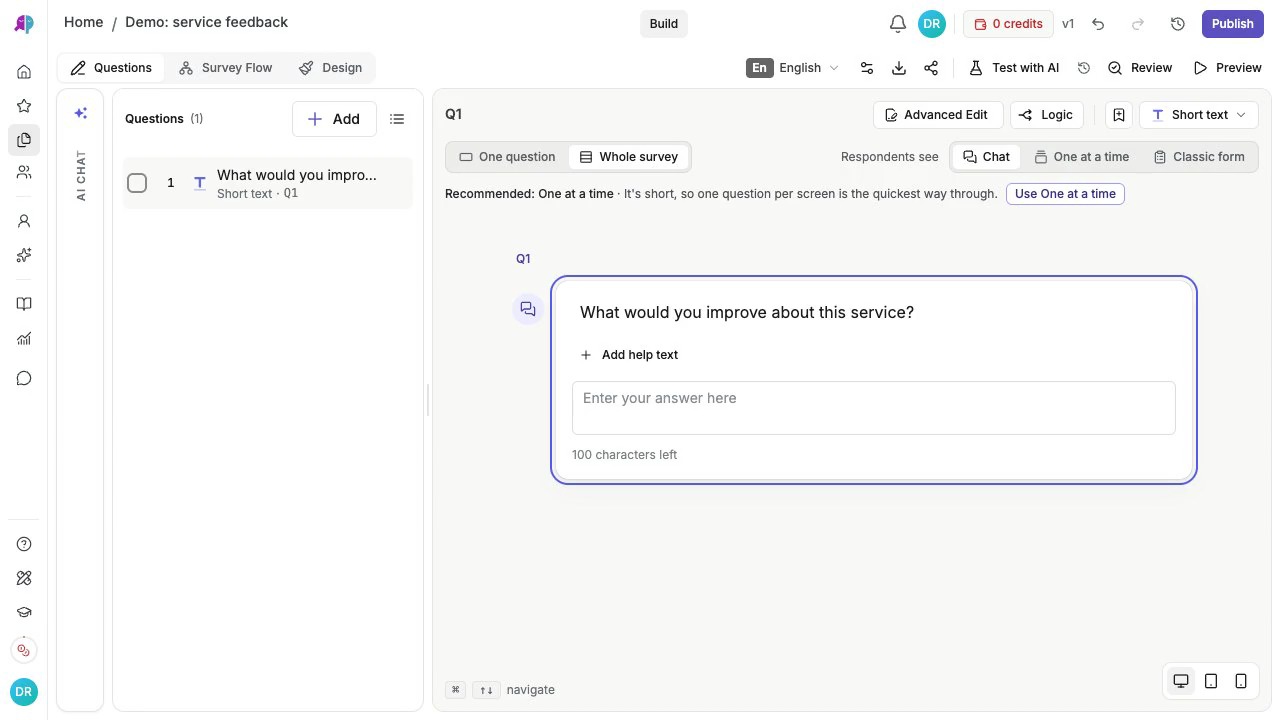The image size is (1280, 720).
Task: Click the Home breadcrumb
Action: coord(83,22)
